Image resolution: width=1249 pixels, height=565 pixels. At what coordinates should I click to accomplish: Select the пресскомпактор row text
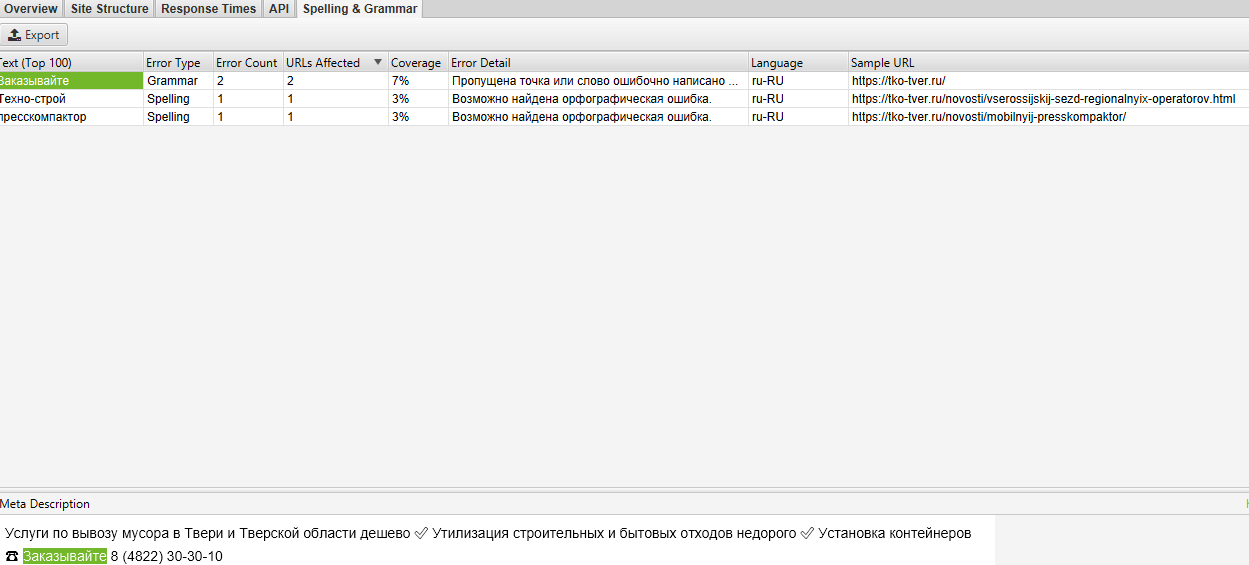click(x=43, y=117)
